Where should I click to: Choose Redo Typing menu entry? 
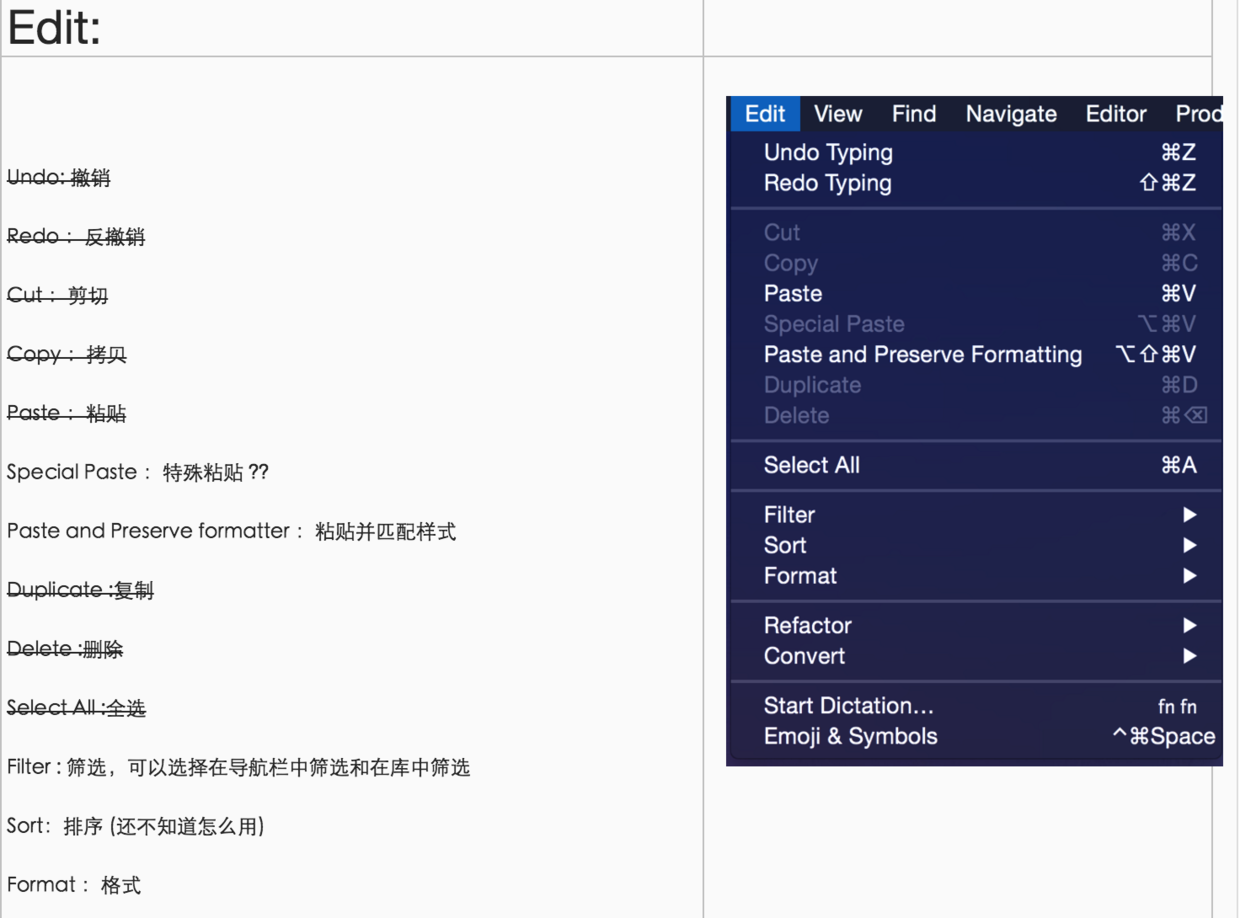975,183
